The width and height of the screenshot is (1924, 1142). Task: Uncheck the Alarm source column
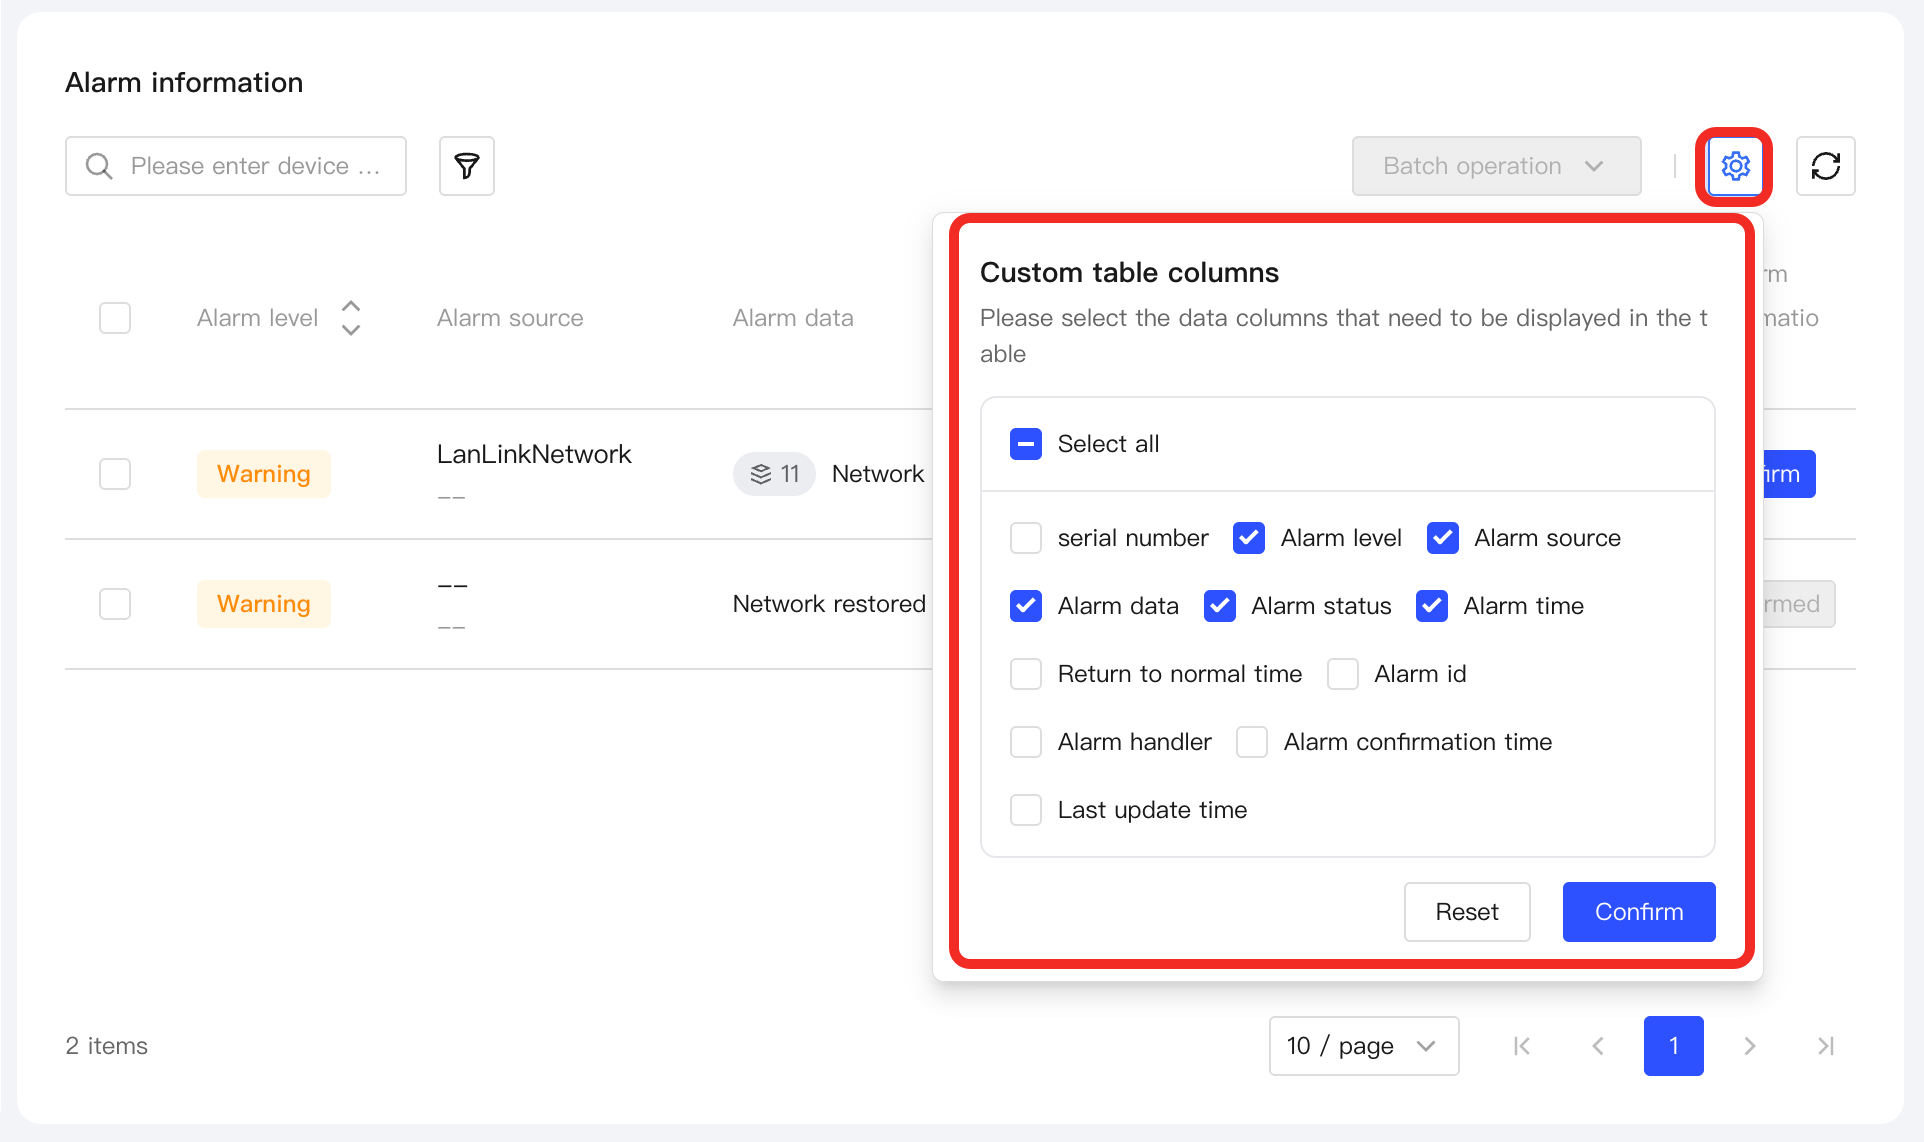1443,538
